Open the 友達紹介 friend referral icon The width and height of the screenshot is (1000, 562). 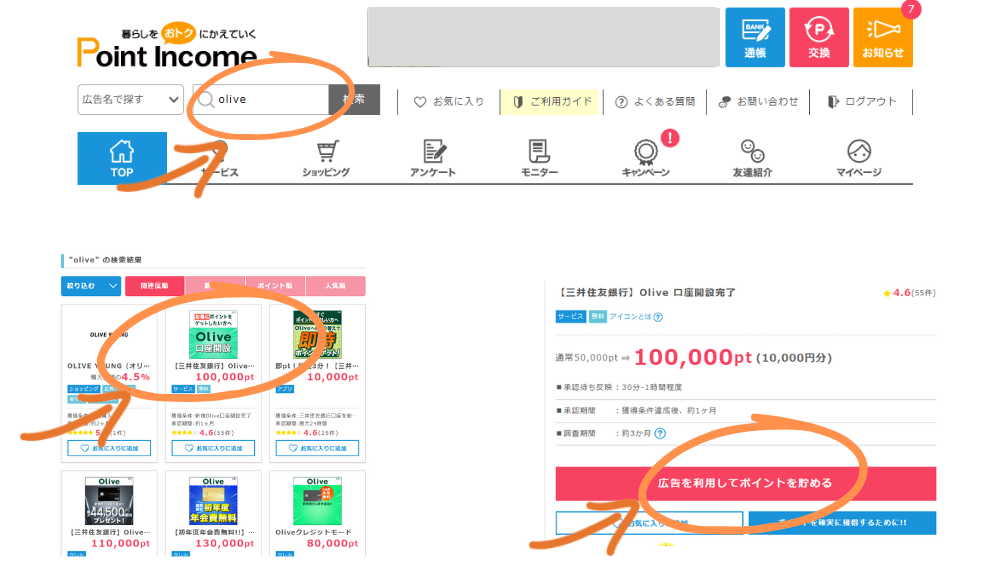click(x=752, y=158)
